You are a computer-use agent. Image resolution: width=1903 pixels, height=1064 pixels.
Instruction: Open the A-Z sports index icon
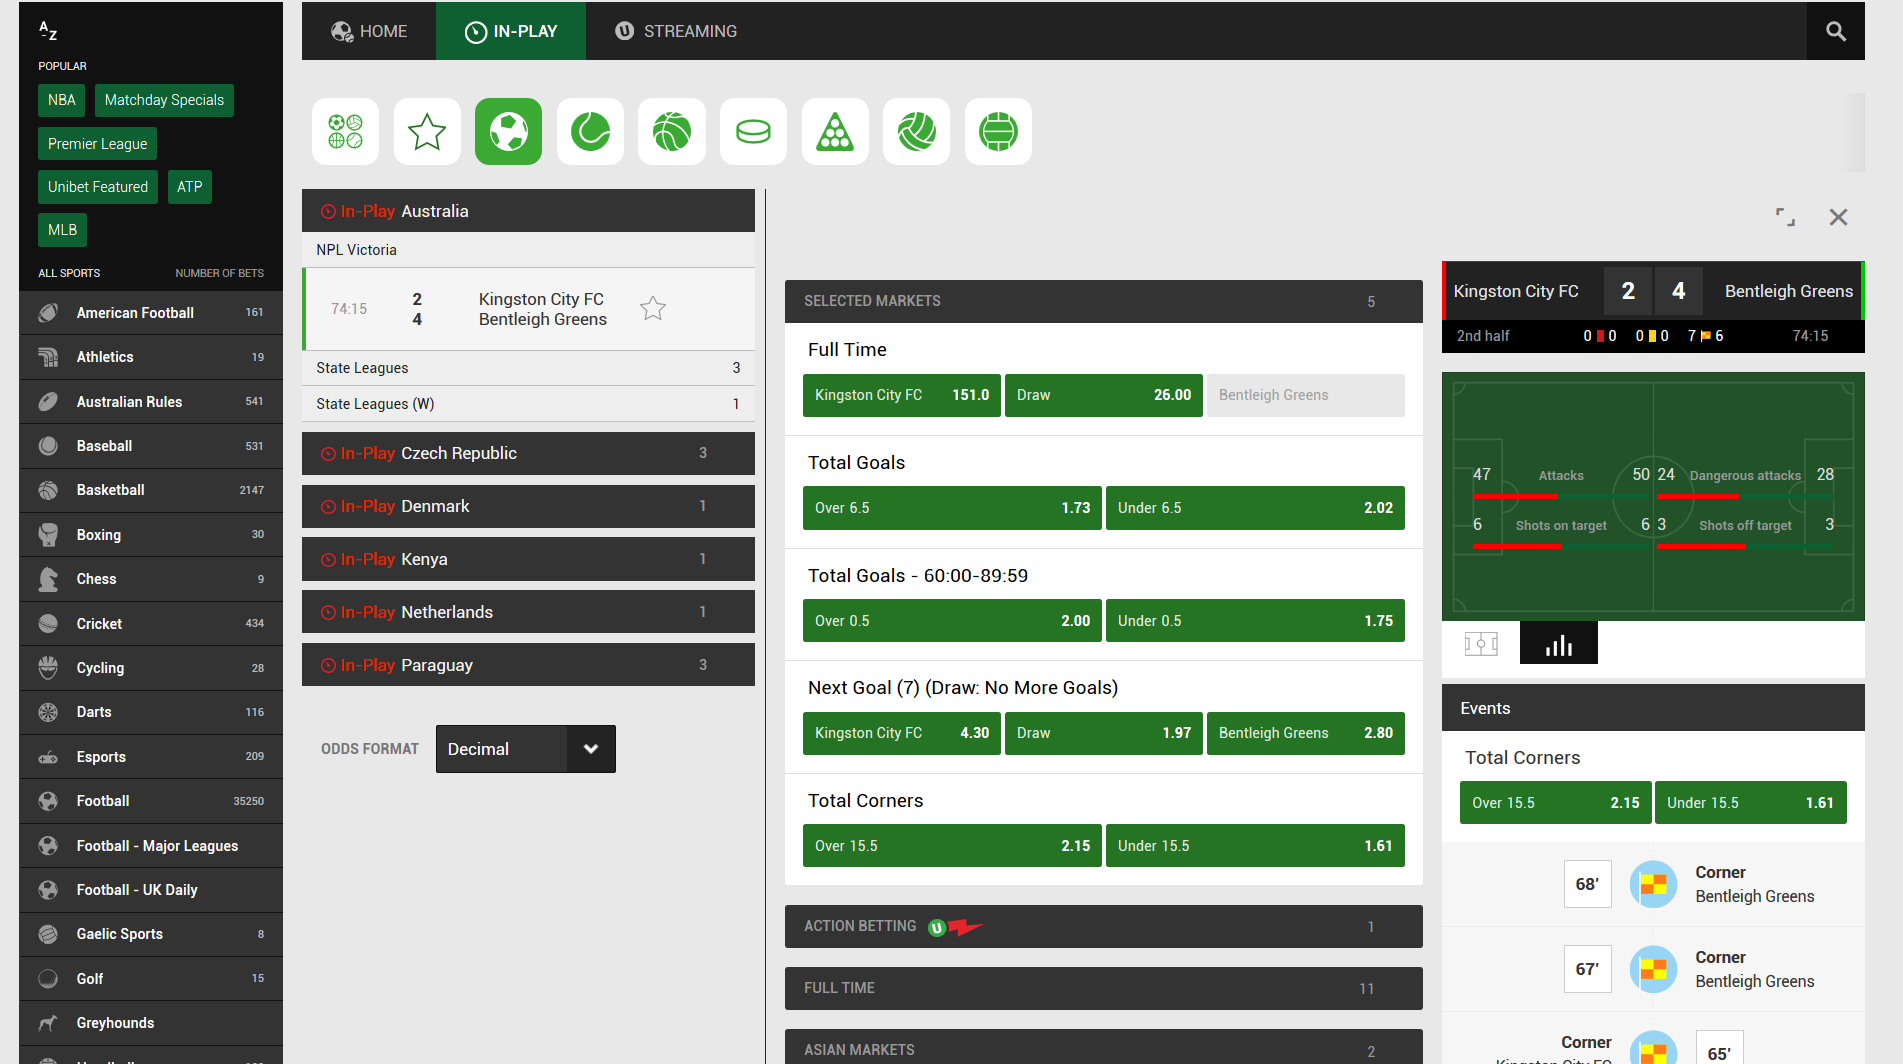[x=48, y=31]
